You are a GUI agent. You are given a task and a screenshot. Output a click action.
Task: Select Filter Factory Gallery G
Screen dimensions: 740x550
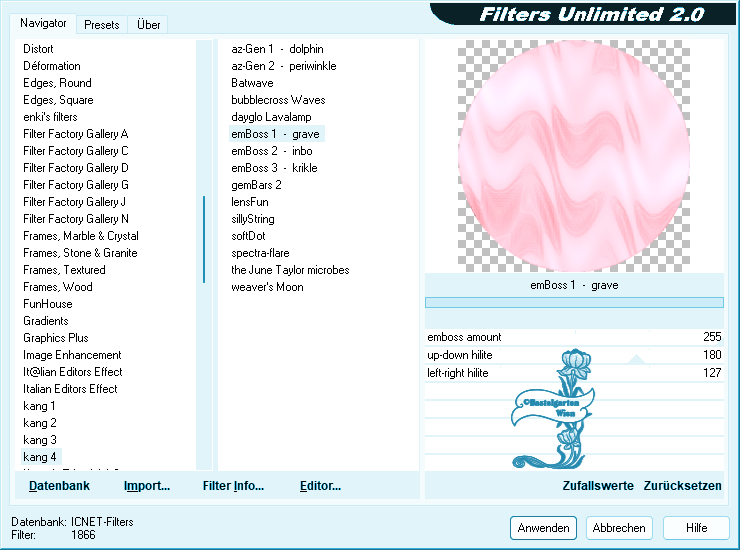point(76,185)
